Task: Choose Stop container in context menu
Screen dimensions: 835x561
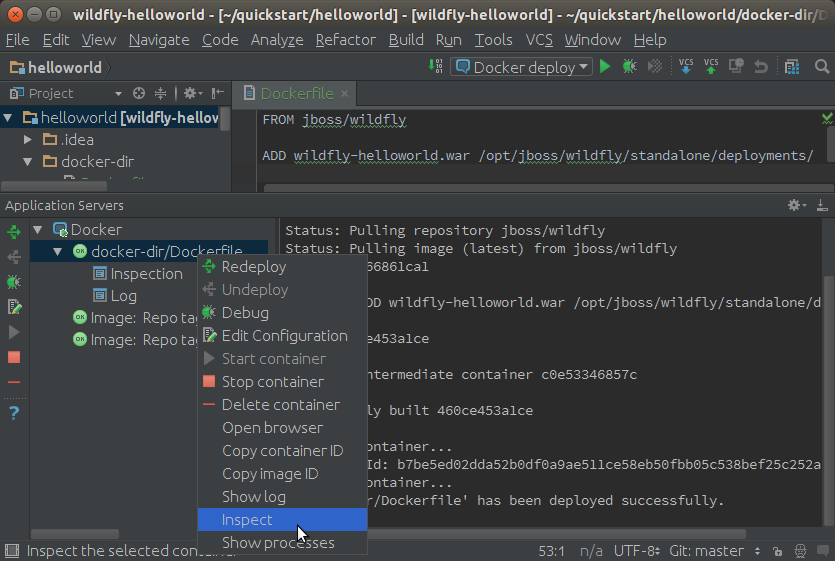Action: [x=272, y=382]
